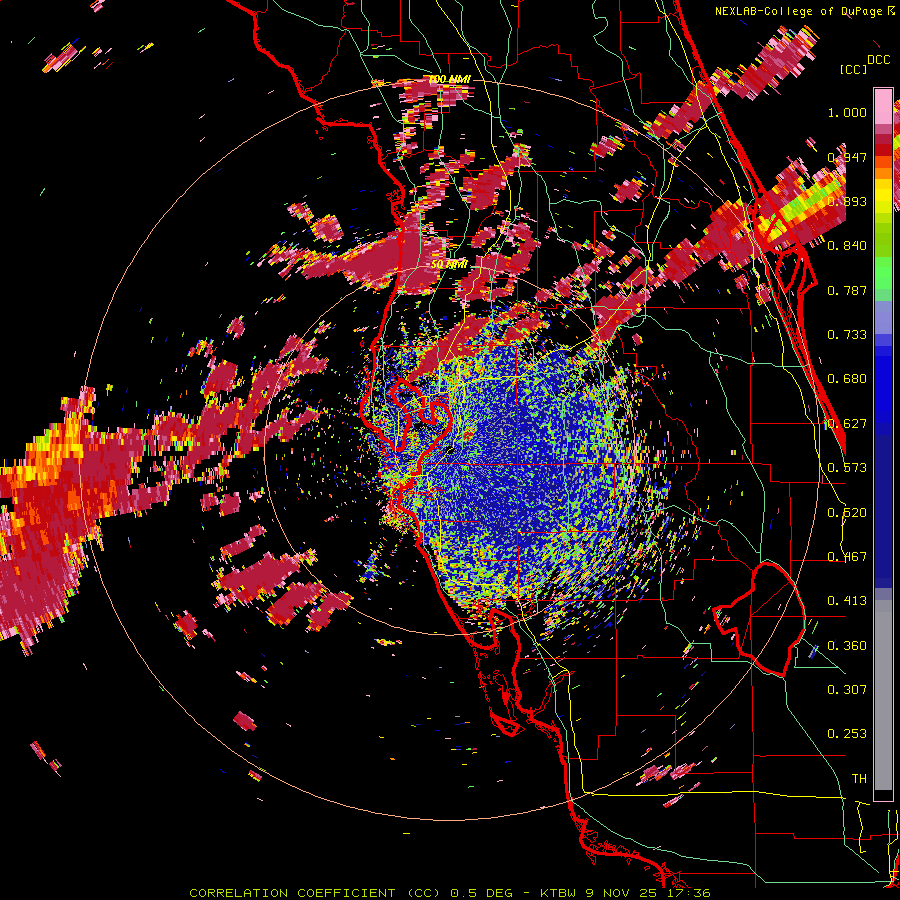Viewport: 900px width, 900px height.
Task: Click the 50 NMI range ring label
Action: coord(449,264)
